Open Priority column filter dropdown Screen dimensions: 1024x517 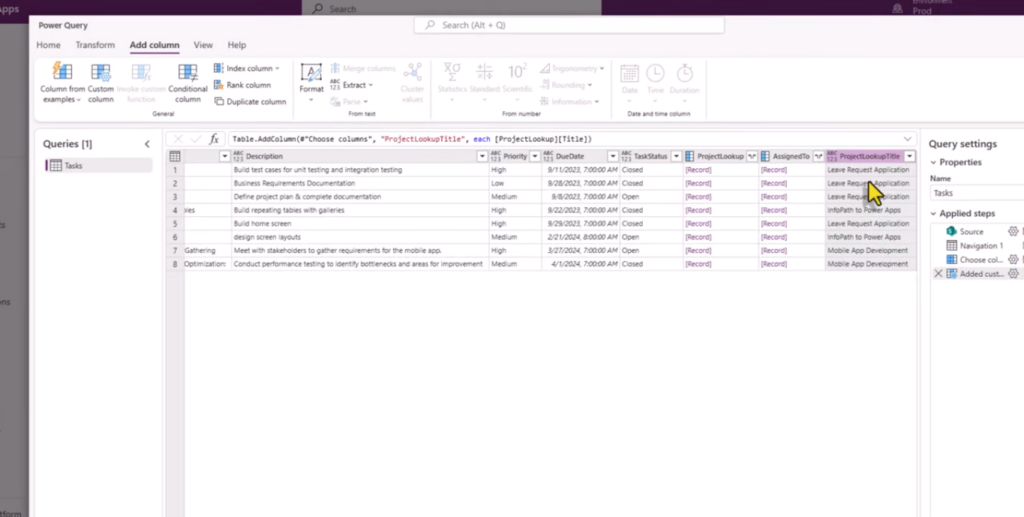534,156
